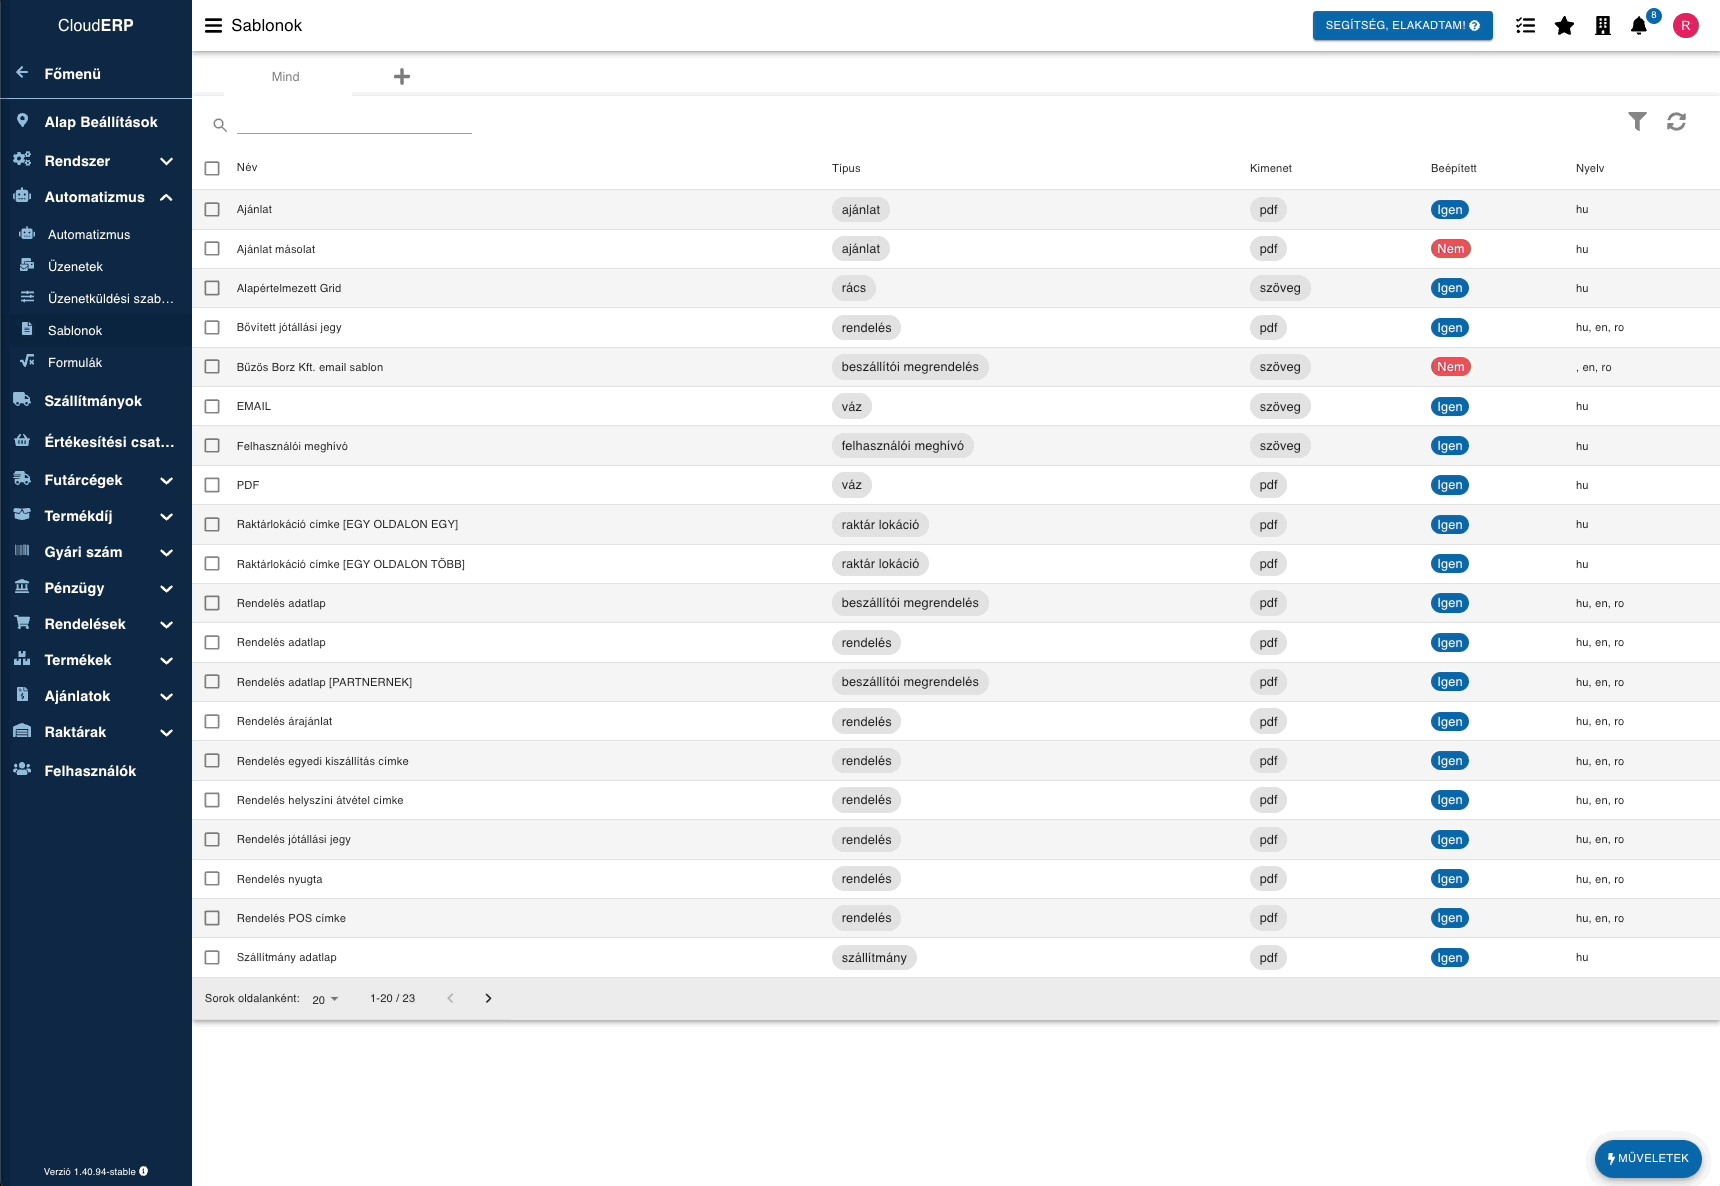Expand the Rendszer sidebar section
The width and height of the screenshot is (1720, 1186).
click(x=166, y=161)
